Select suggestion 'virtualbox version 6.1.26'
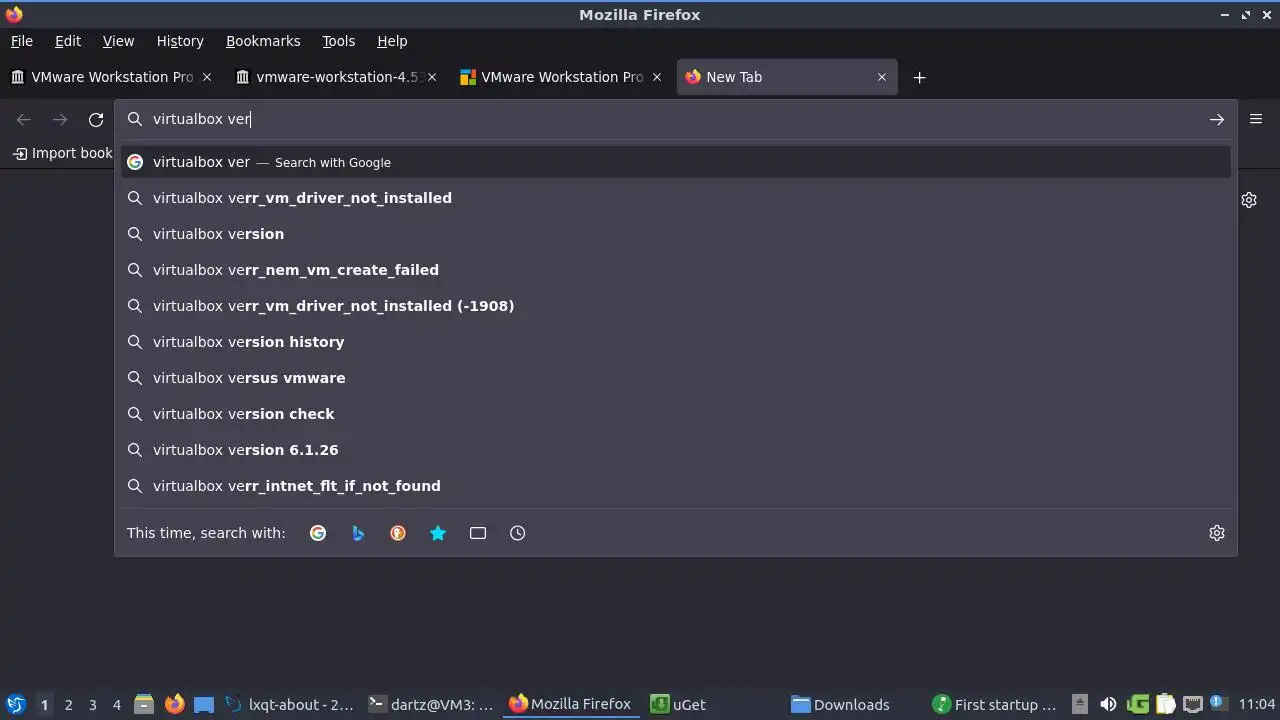Screen dimensions: 1280x720 tap(676, 450)
